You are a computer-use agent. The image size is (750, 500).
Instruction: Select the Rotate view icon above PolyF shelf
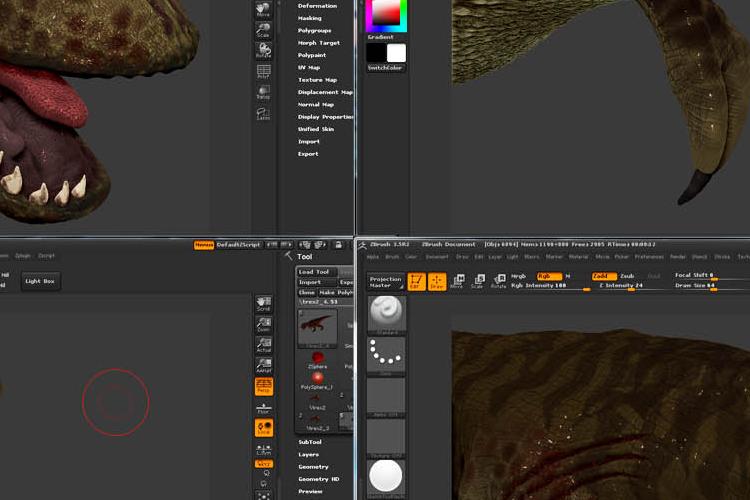pos(263,50)
